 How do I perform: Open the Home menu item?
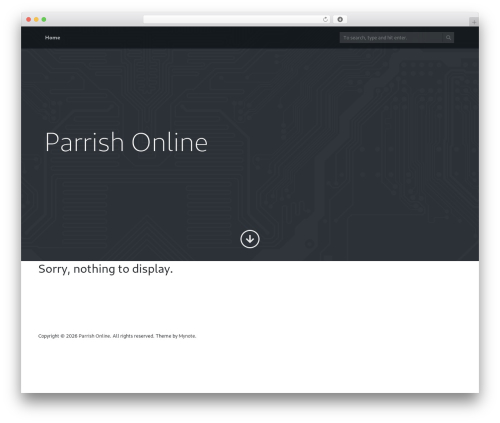click(x=52, y=38)
